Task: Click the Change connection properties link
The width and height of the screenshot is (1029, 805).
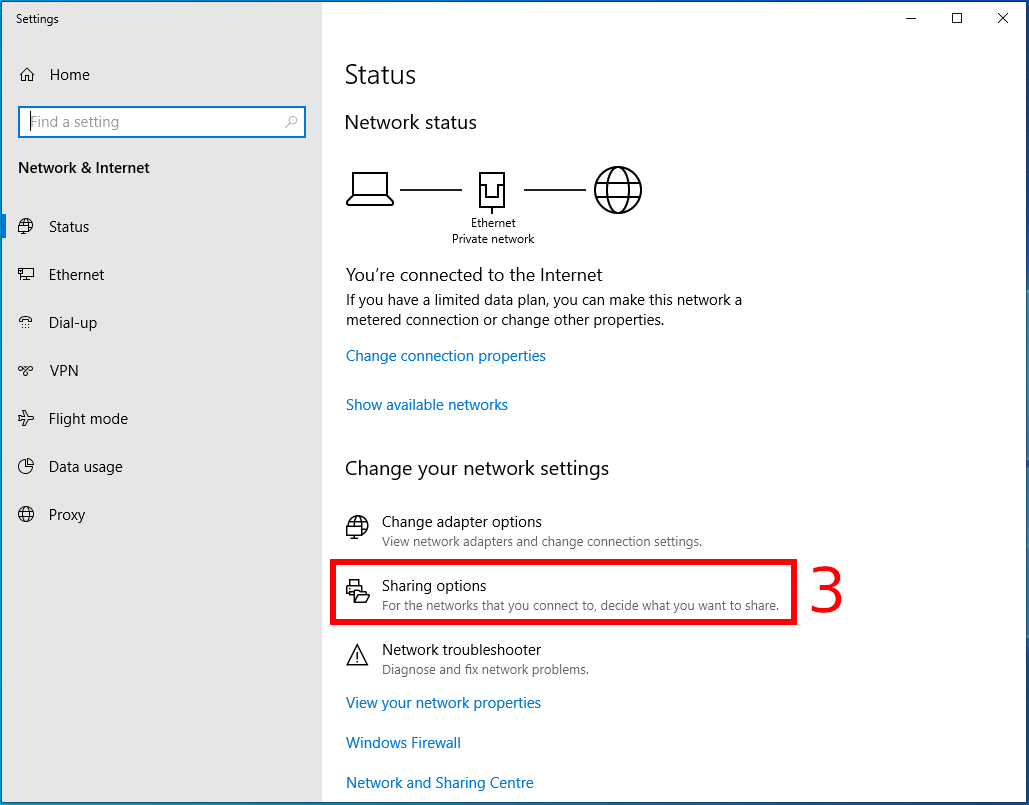Action: pos(445,356)
